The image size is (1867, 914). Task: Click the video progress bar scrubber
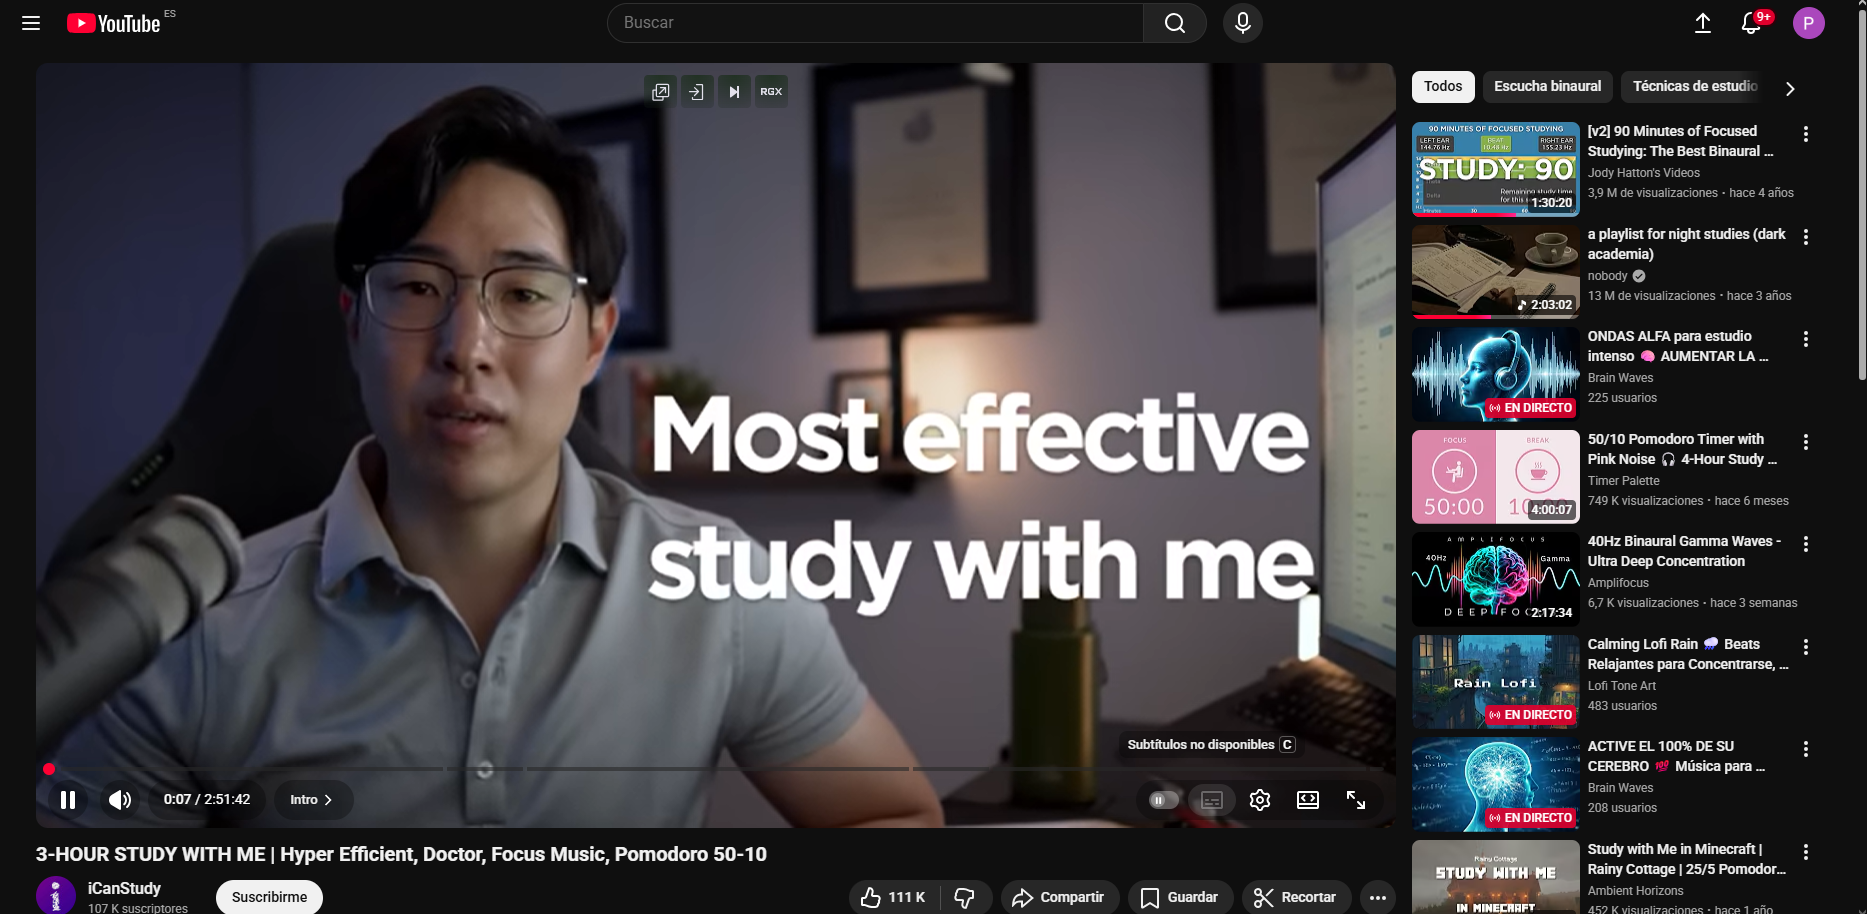(49, 769)
